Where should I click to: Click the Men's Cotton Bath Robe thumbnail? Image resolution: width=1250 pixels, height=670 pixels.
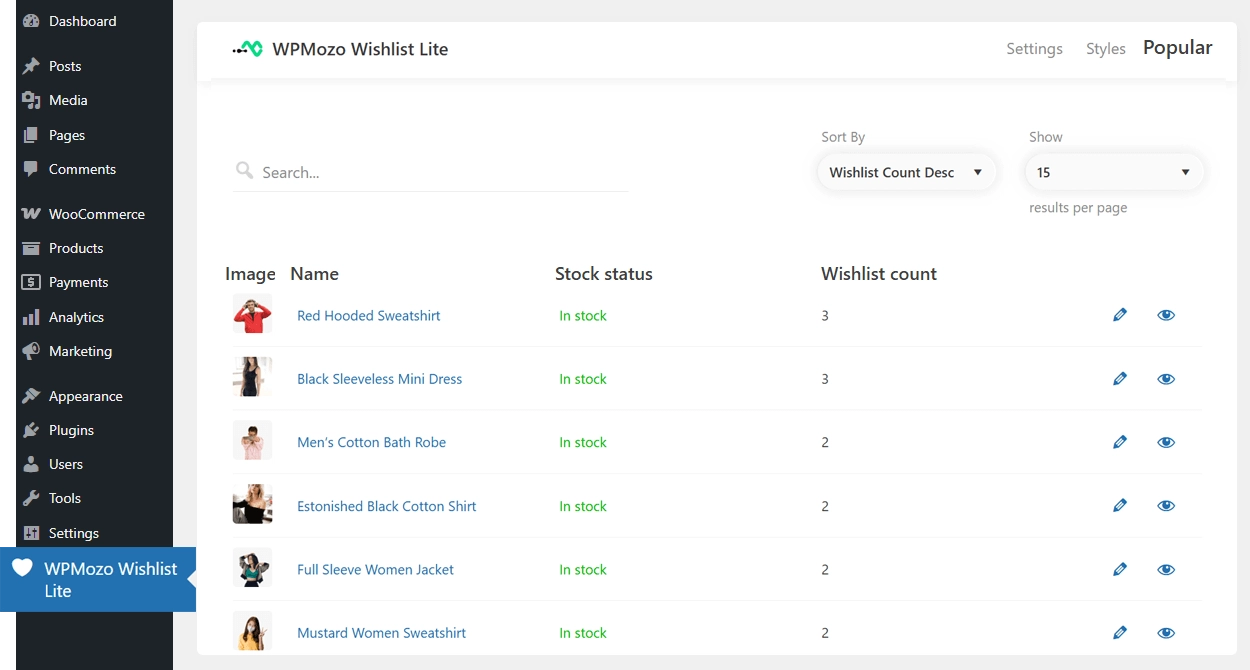pyautogui.click(x=252, y=441)
